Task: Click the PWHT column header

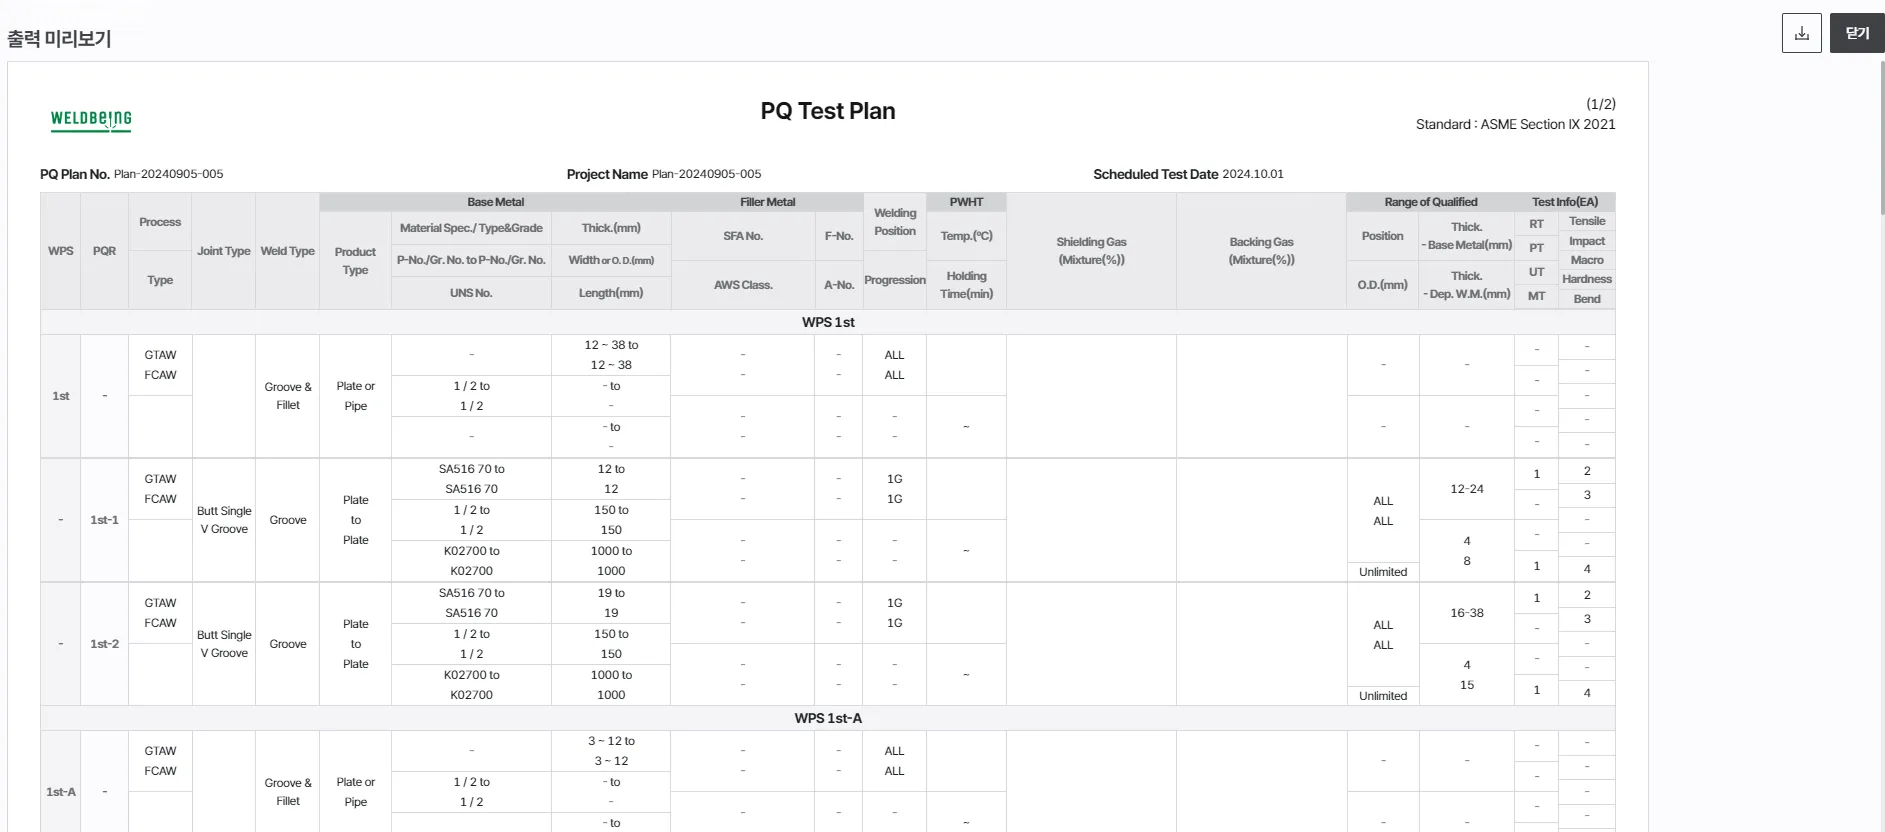Action: tap(966, 202)
